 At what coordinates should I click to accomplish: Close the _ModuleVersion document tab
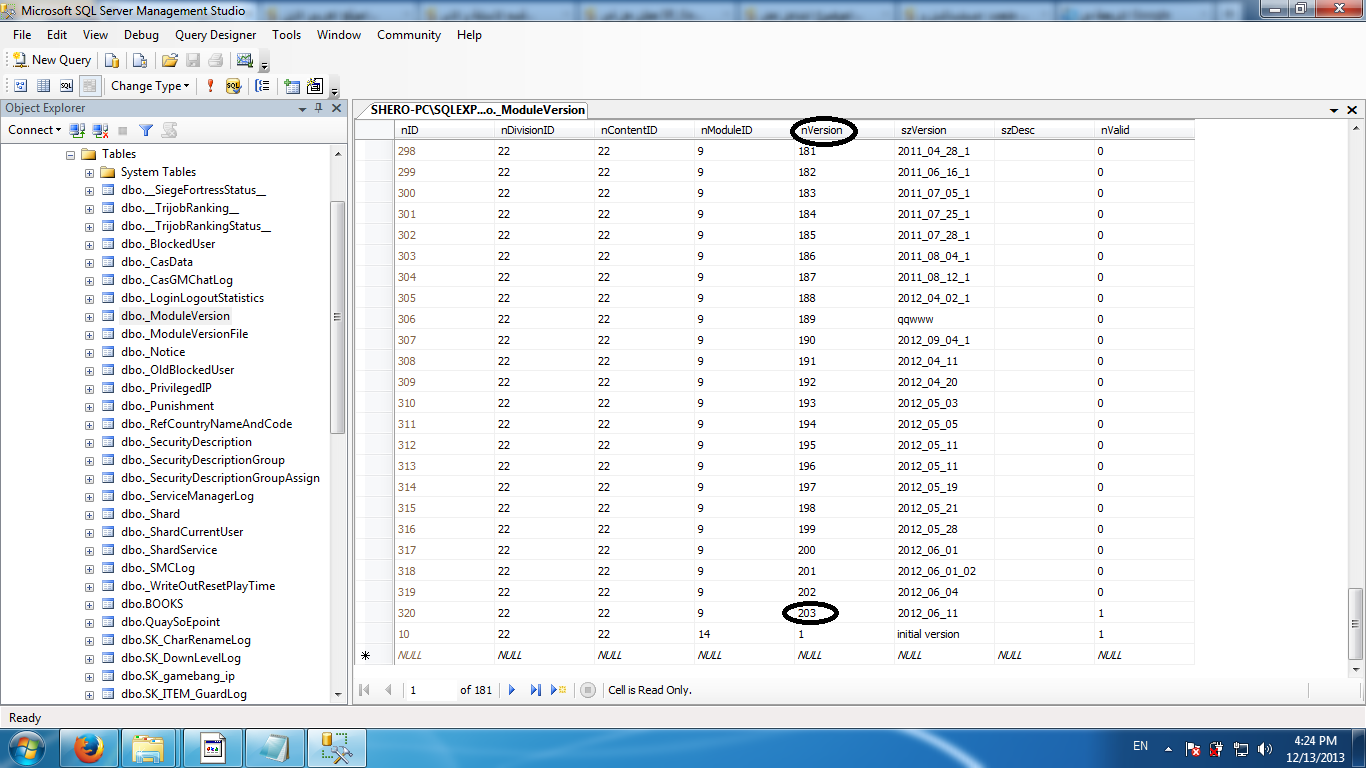1352,110
